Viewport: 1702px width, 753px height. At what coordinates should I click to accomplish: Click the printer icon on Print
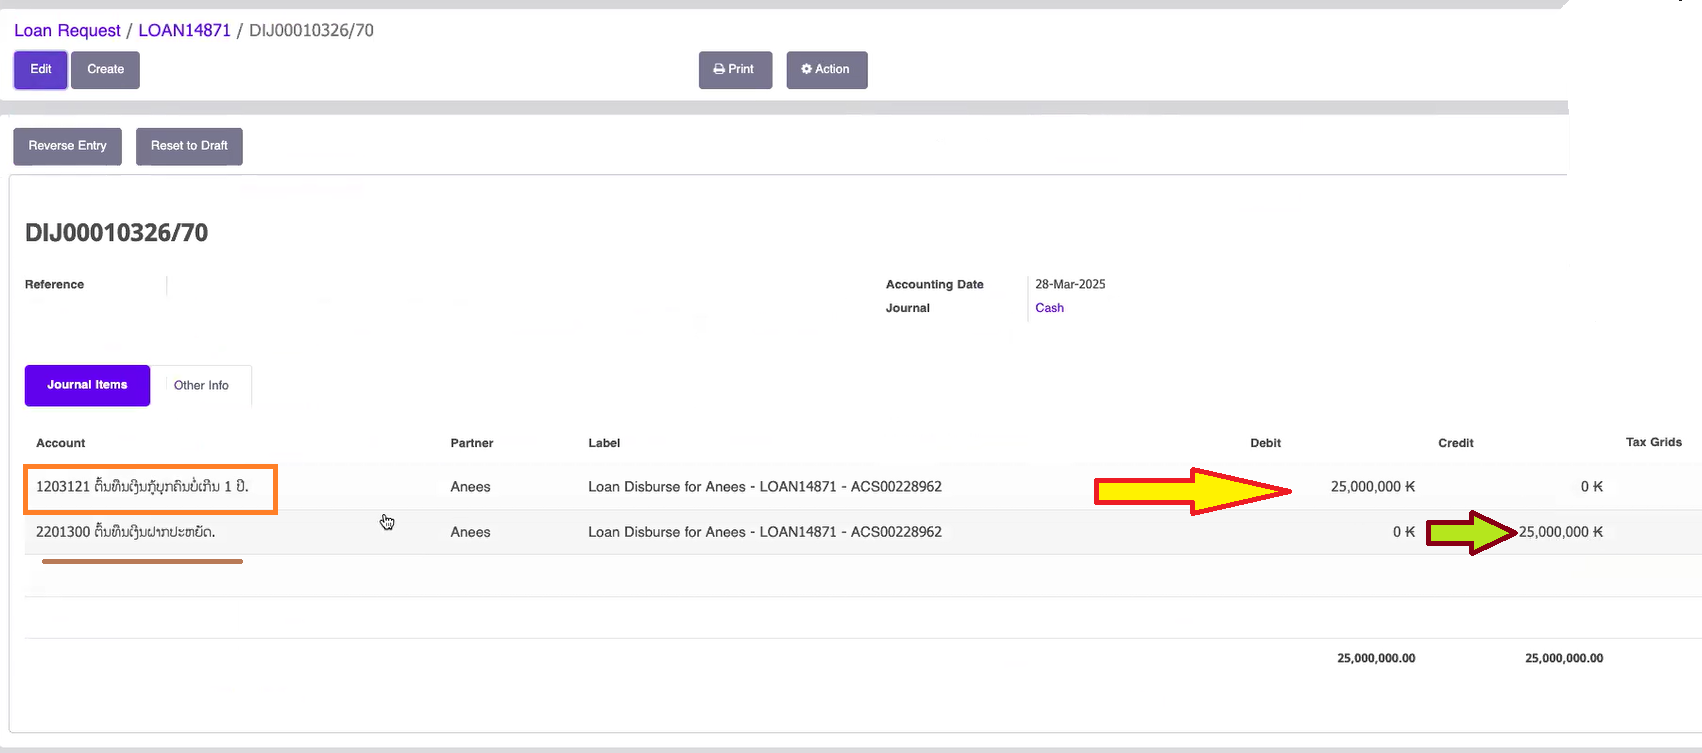(x=719, y=70)
